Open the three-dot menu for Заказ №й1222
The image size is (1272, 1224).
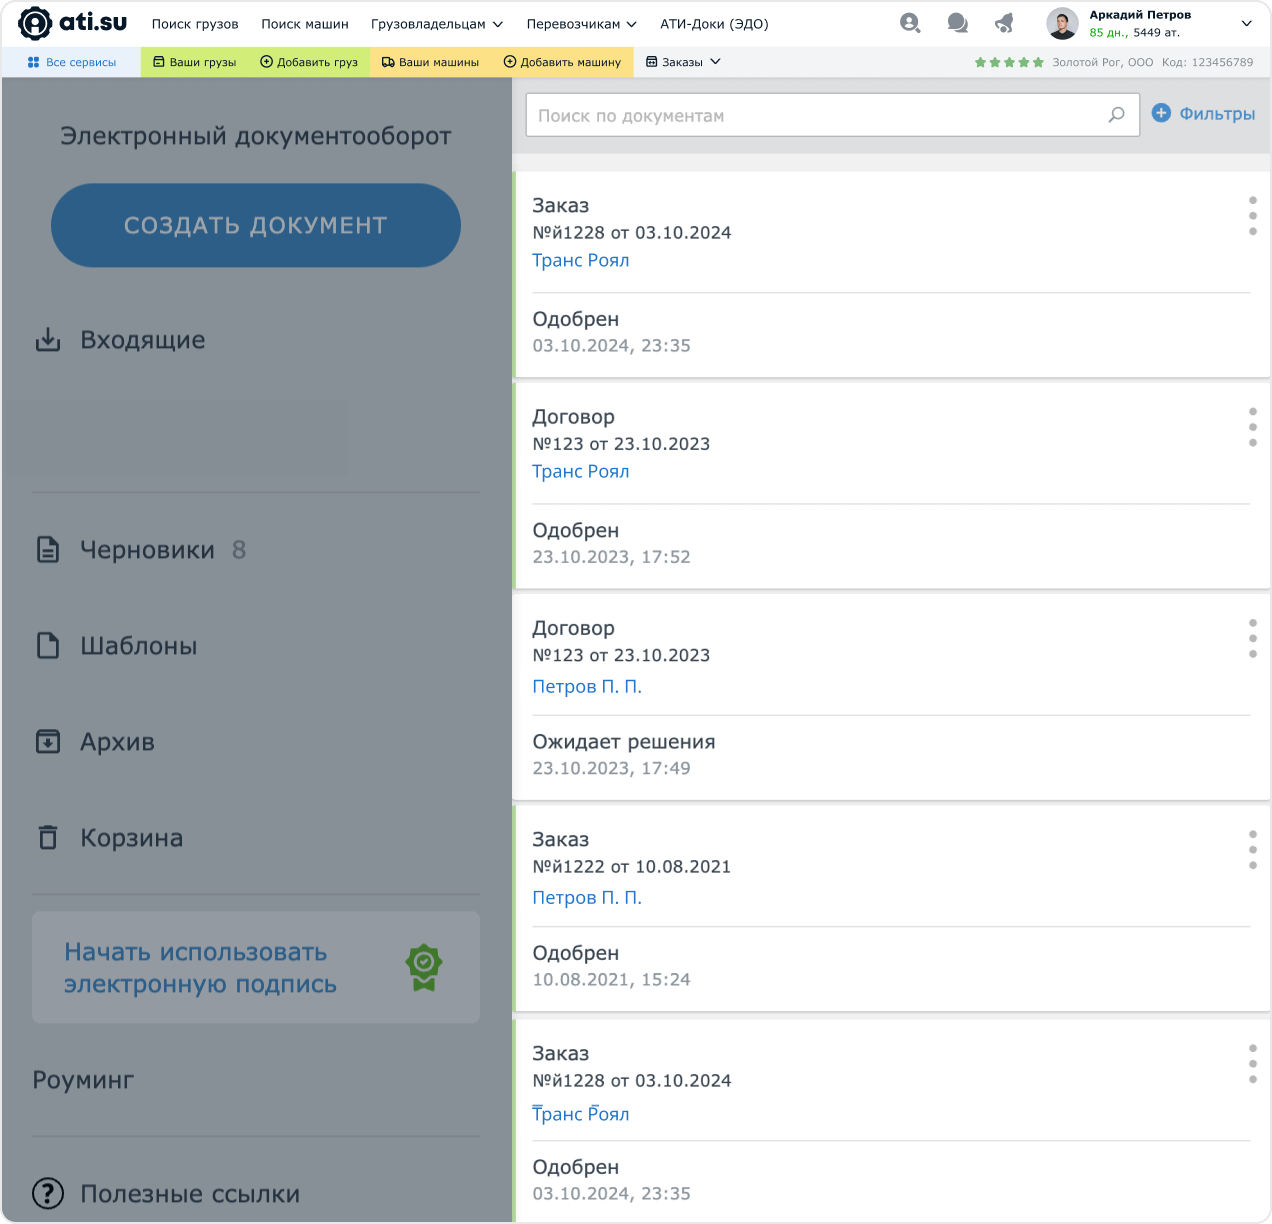coord(1252,850)
